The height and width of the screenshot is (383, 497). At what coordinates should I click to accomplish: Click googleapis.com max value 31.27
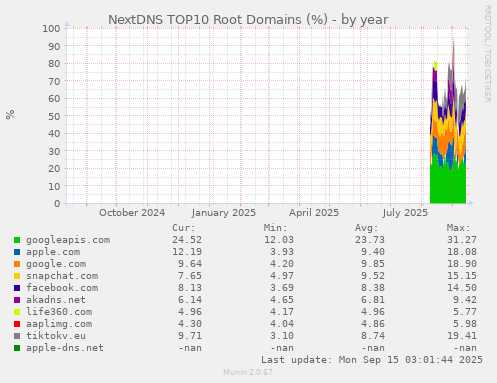pyautogui.click(x=462, y=240)
